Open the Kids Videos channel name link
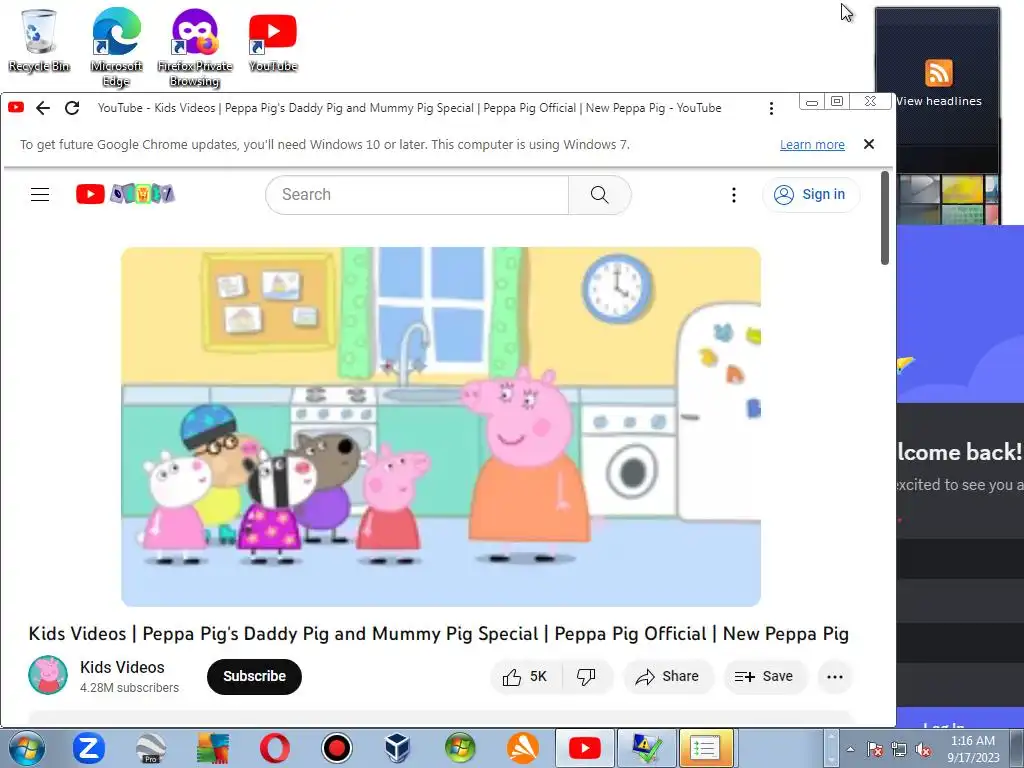The width and height of the screenshot is (1024, 768). pyautogui.click(x=122, y=667)
